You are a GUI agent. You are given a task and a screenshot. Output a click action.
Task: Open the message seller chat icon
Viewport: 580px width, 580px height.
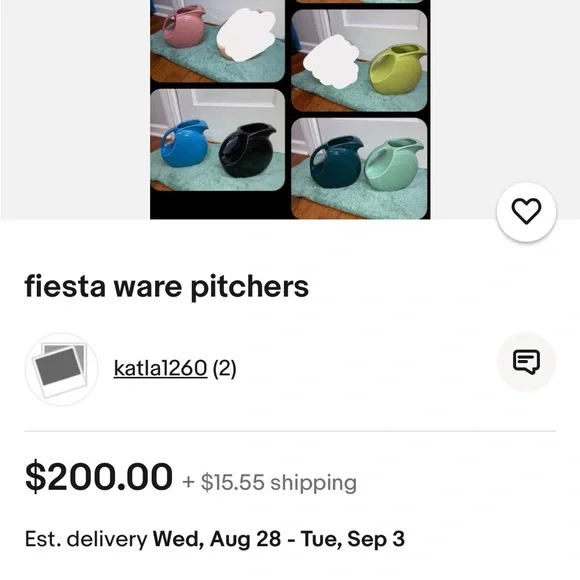tap(526, 362)
